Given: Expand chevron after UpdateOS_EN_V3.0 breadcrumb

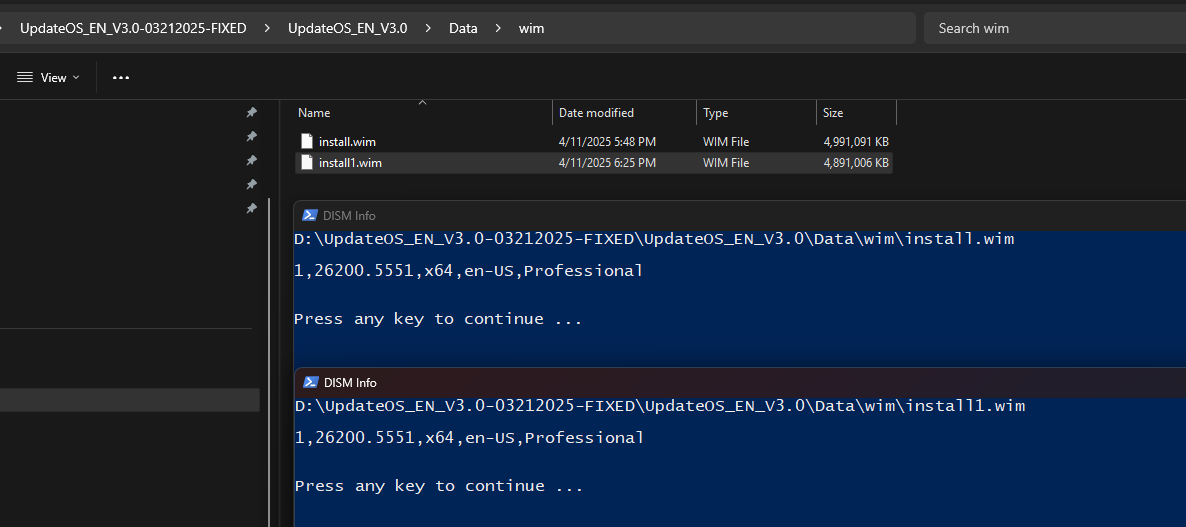Looking at the screenshot, I should pyautogui.click(x=428, y=28).
